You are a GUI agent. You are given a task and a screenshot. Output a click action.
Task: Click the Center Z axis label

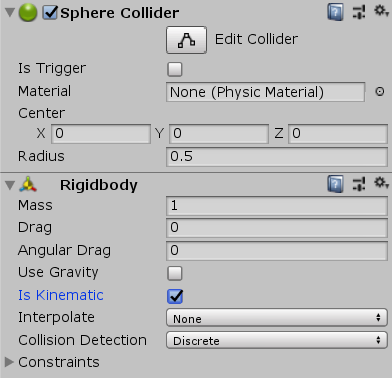279,134
